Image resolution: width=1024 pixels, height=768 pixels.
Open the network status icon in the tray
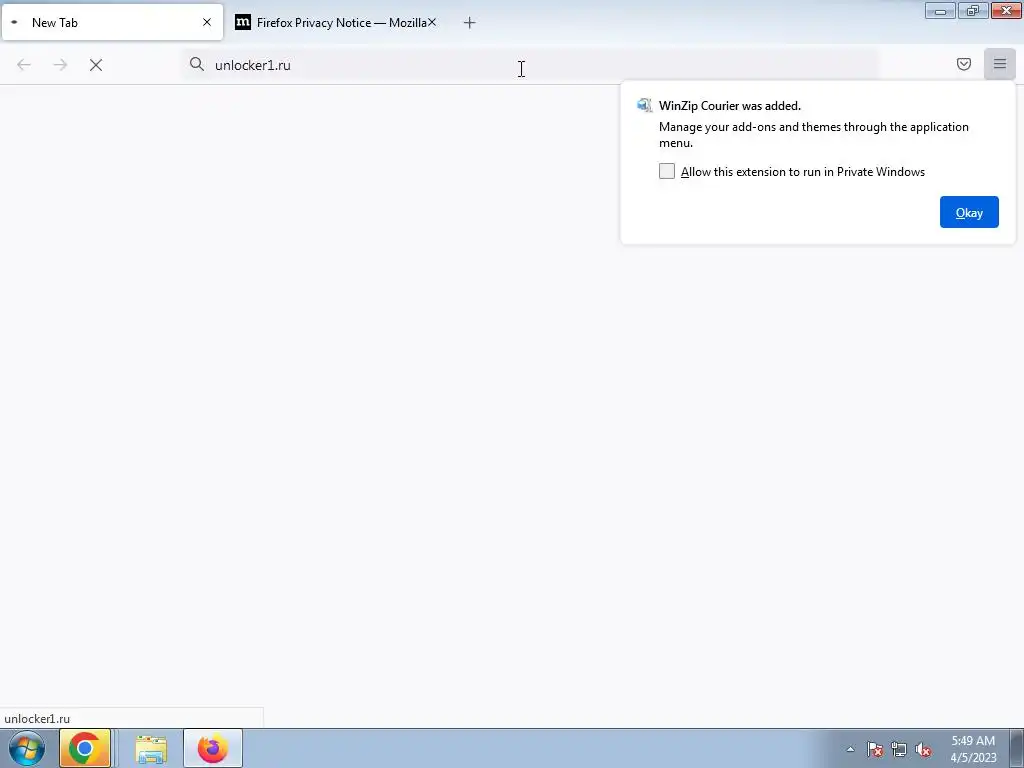(x=899, y=750)
